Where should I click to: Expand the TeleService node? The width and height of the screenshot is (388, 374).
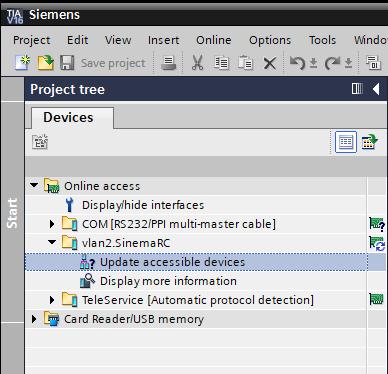[x=52, y=300]
